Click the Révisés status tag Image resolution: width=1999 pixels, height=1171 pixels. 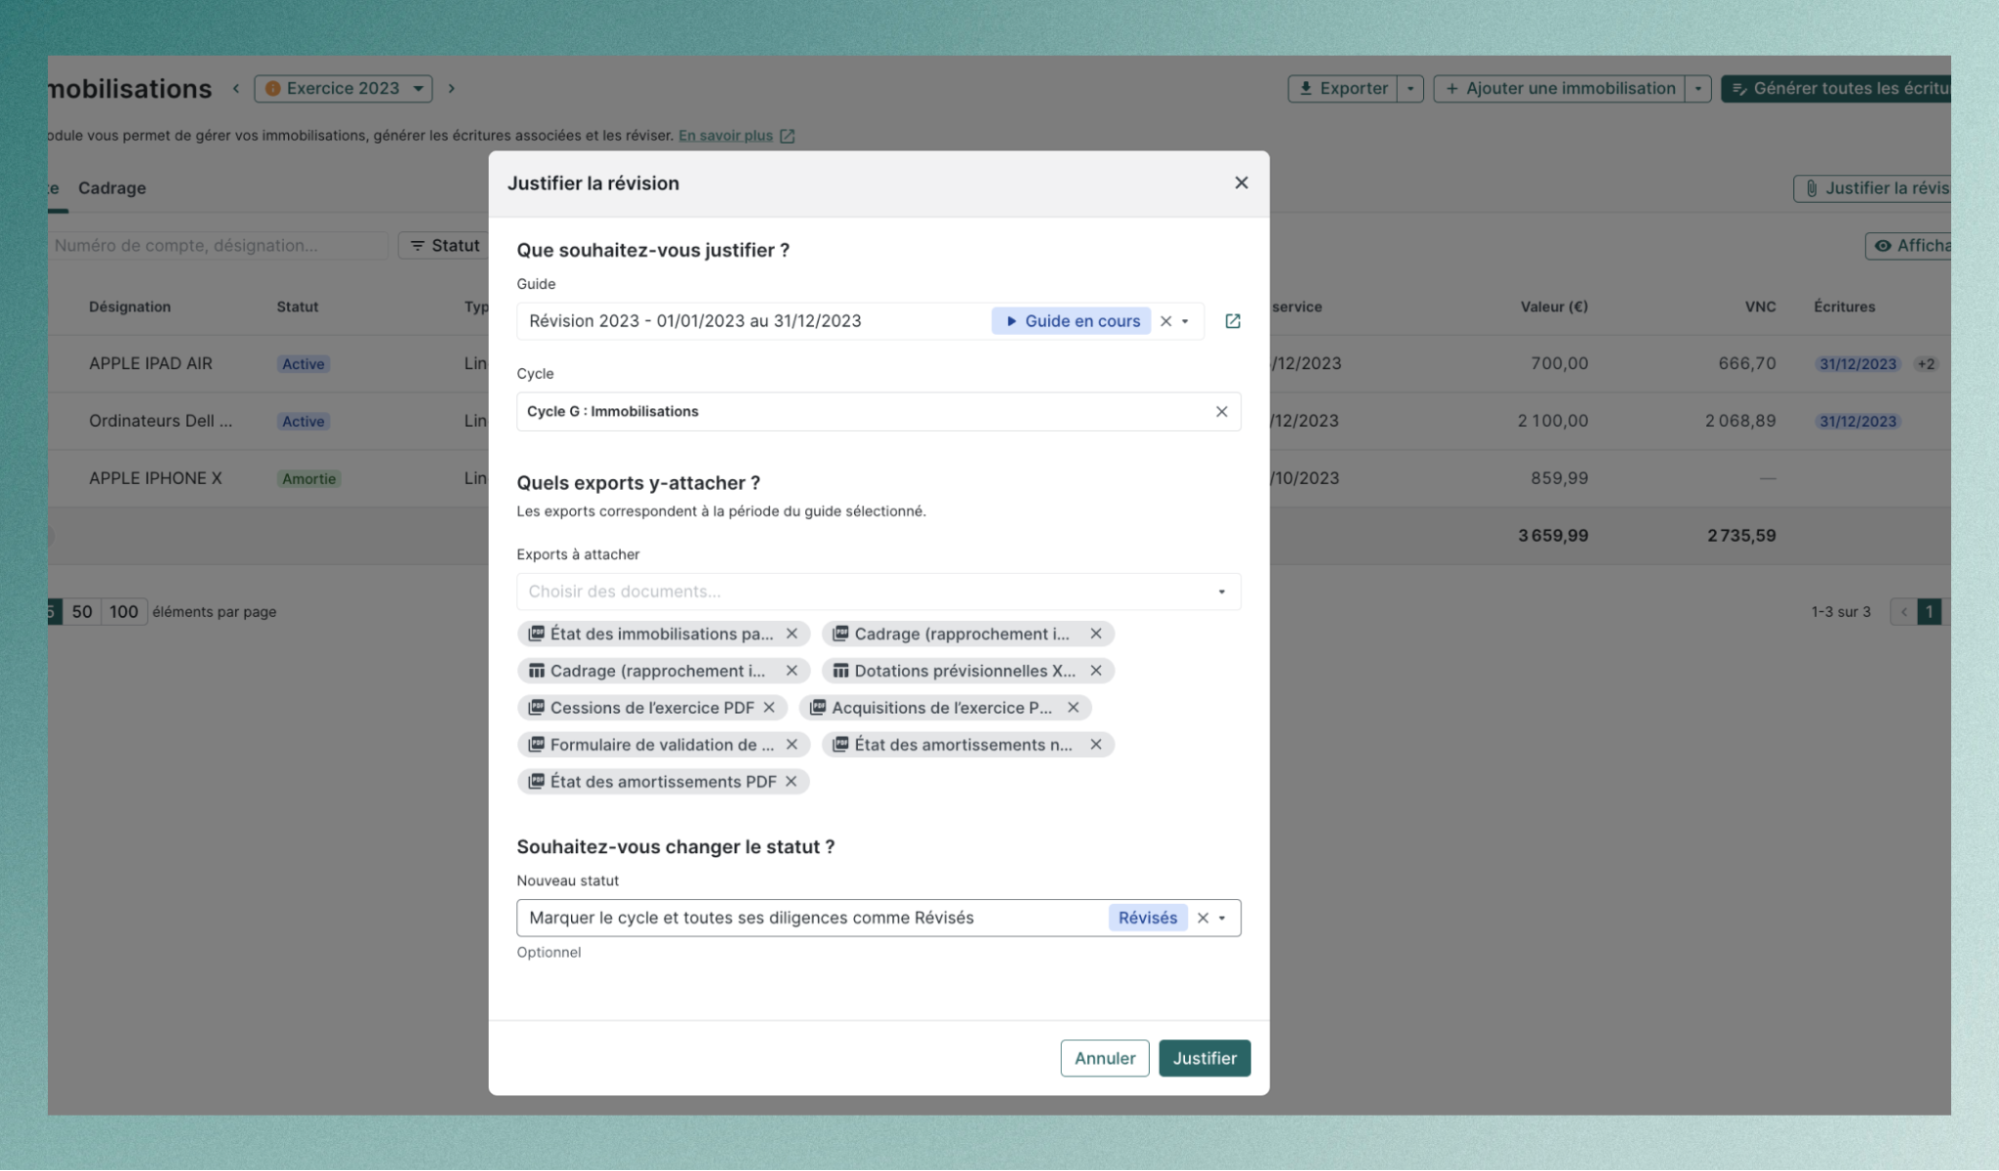pos(1147,918)
